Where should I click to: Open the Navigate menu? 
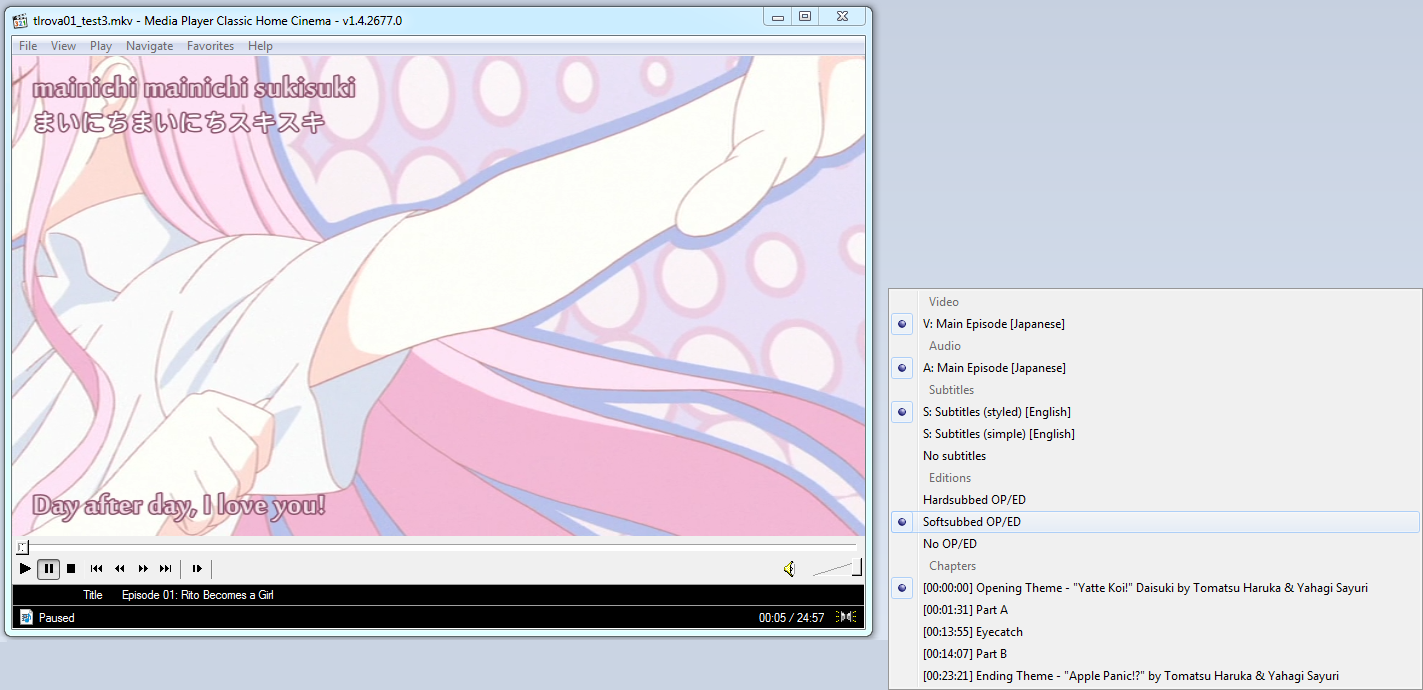[x=149, y=46]
